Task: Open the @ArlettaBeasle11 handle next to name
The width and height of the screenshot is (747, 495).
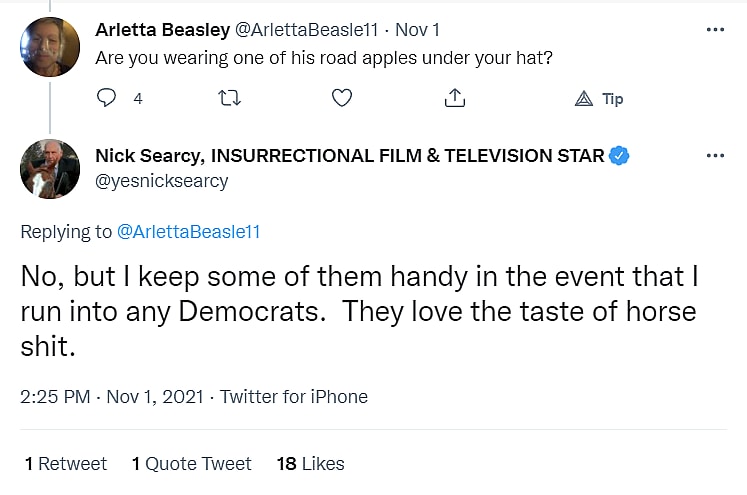Action: (x=305, y=30)
